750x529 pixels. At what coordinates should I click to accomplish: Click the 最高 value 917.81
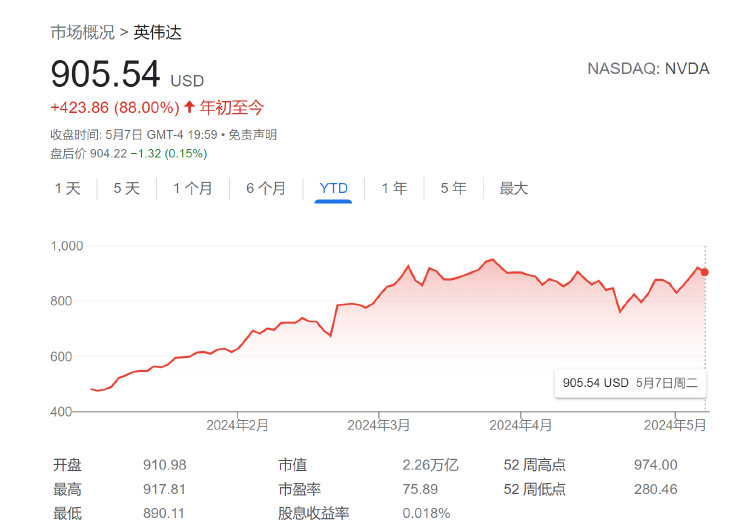(x=164, y=489)
